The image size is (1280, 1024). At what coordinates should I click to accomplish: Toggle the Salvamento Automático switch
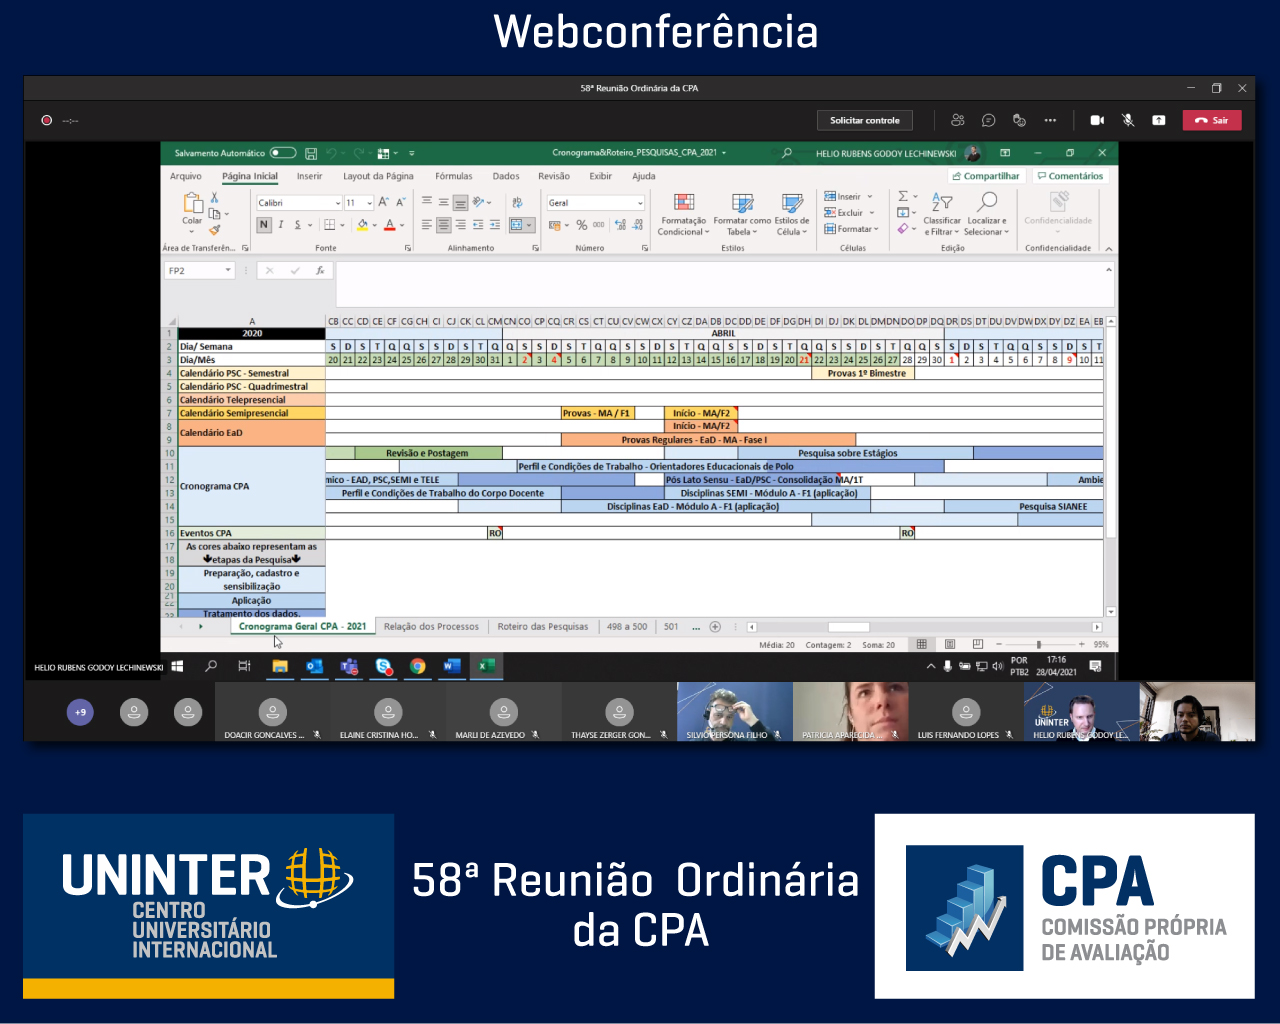tap(283, 153)
